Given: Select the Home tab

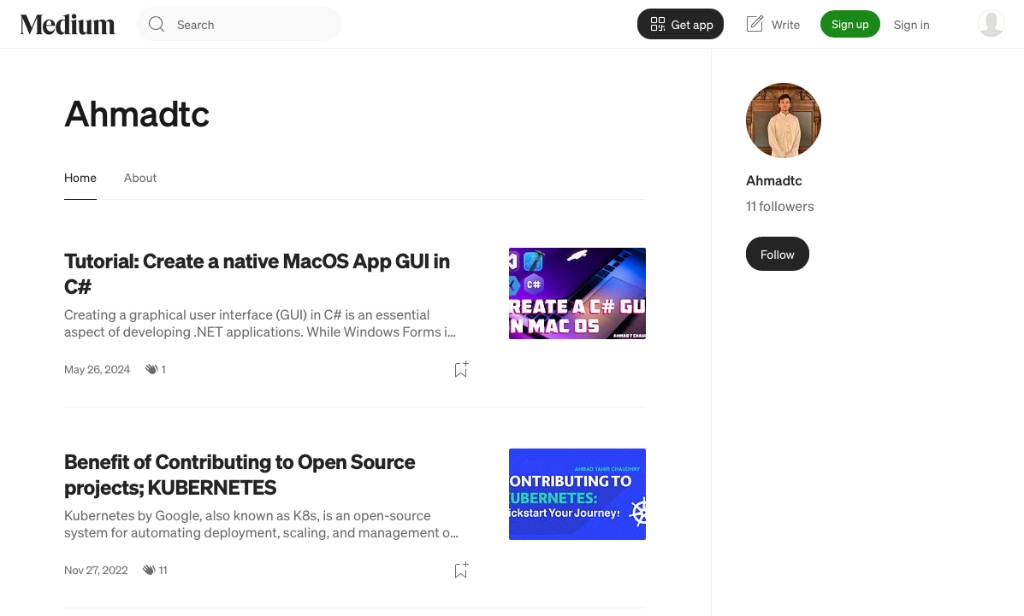Looking at the screenshot, I should tap(80, 178).
